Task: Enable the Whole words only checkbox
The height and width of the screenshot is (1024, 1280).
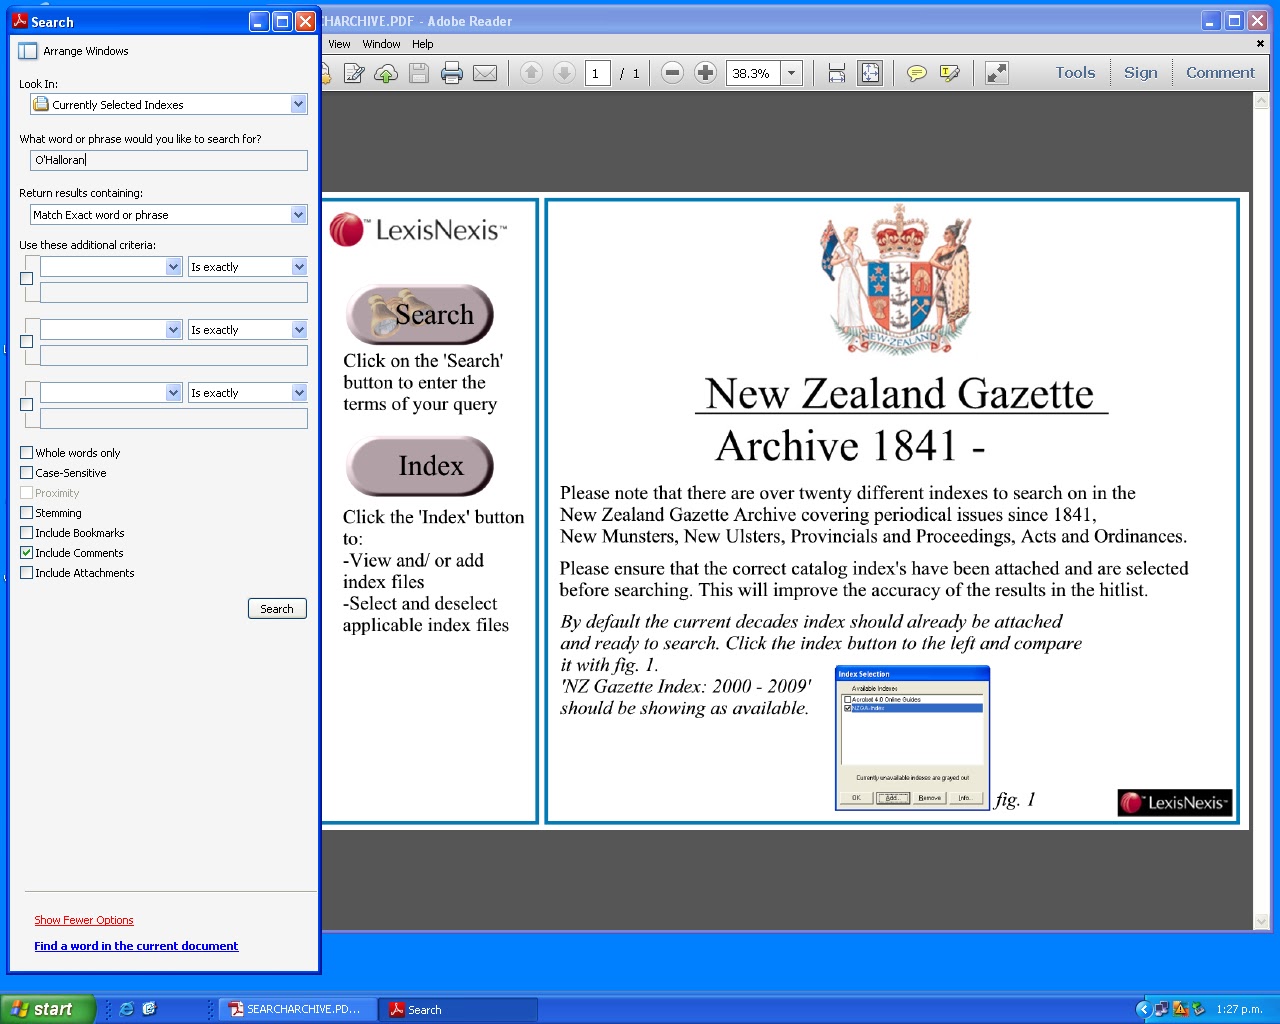Action: [26, 452]
